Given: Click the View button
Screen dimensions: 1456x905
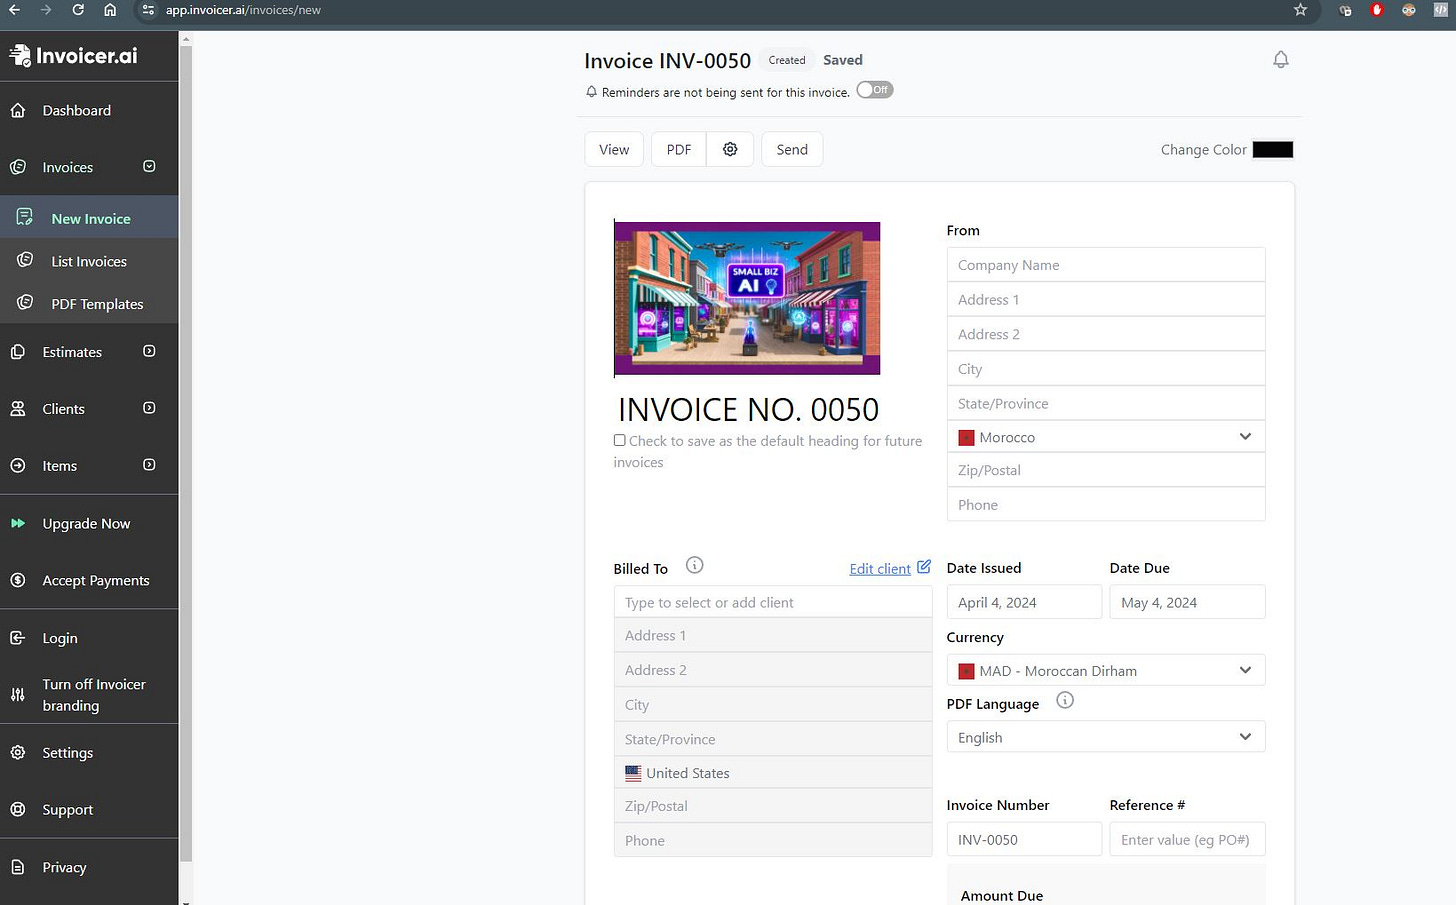Looking at the screenshot, I should coord(614,149).
